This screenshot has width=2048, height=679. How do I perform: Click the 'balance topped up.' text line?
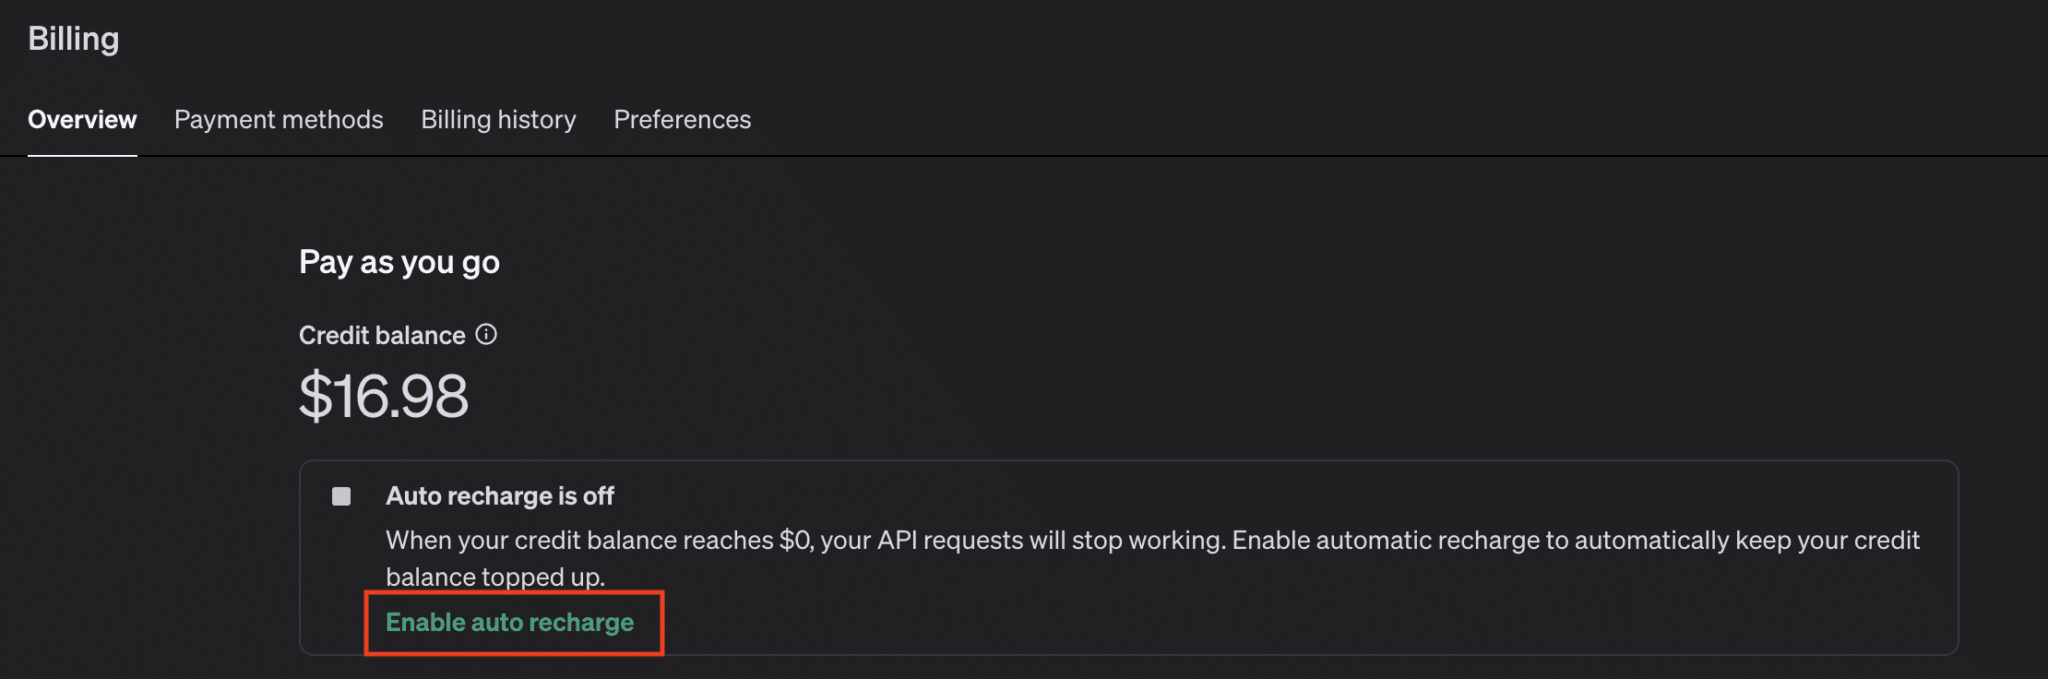[495, 577]
